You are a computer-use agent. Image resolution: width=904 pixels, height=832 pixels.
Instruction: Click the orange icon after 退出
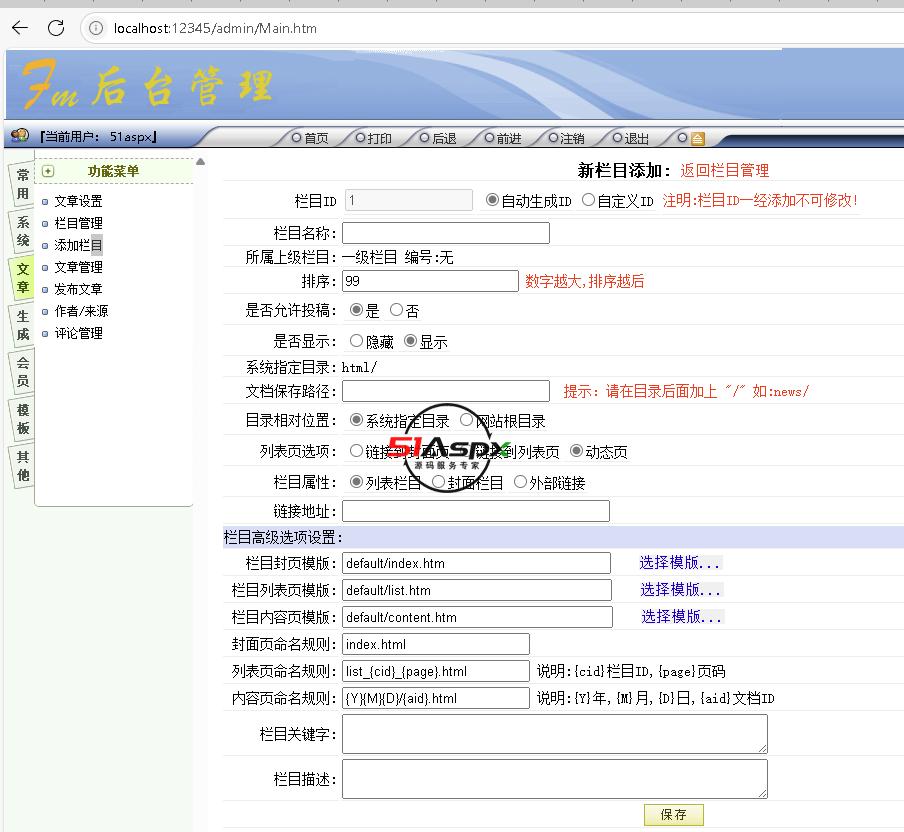(x=697, y=139)
